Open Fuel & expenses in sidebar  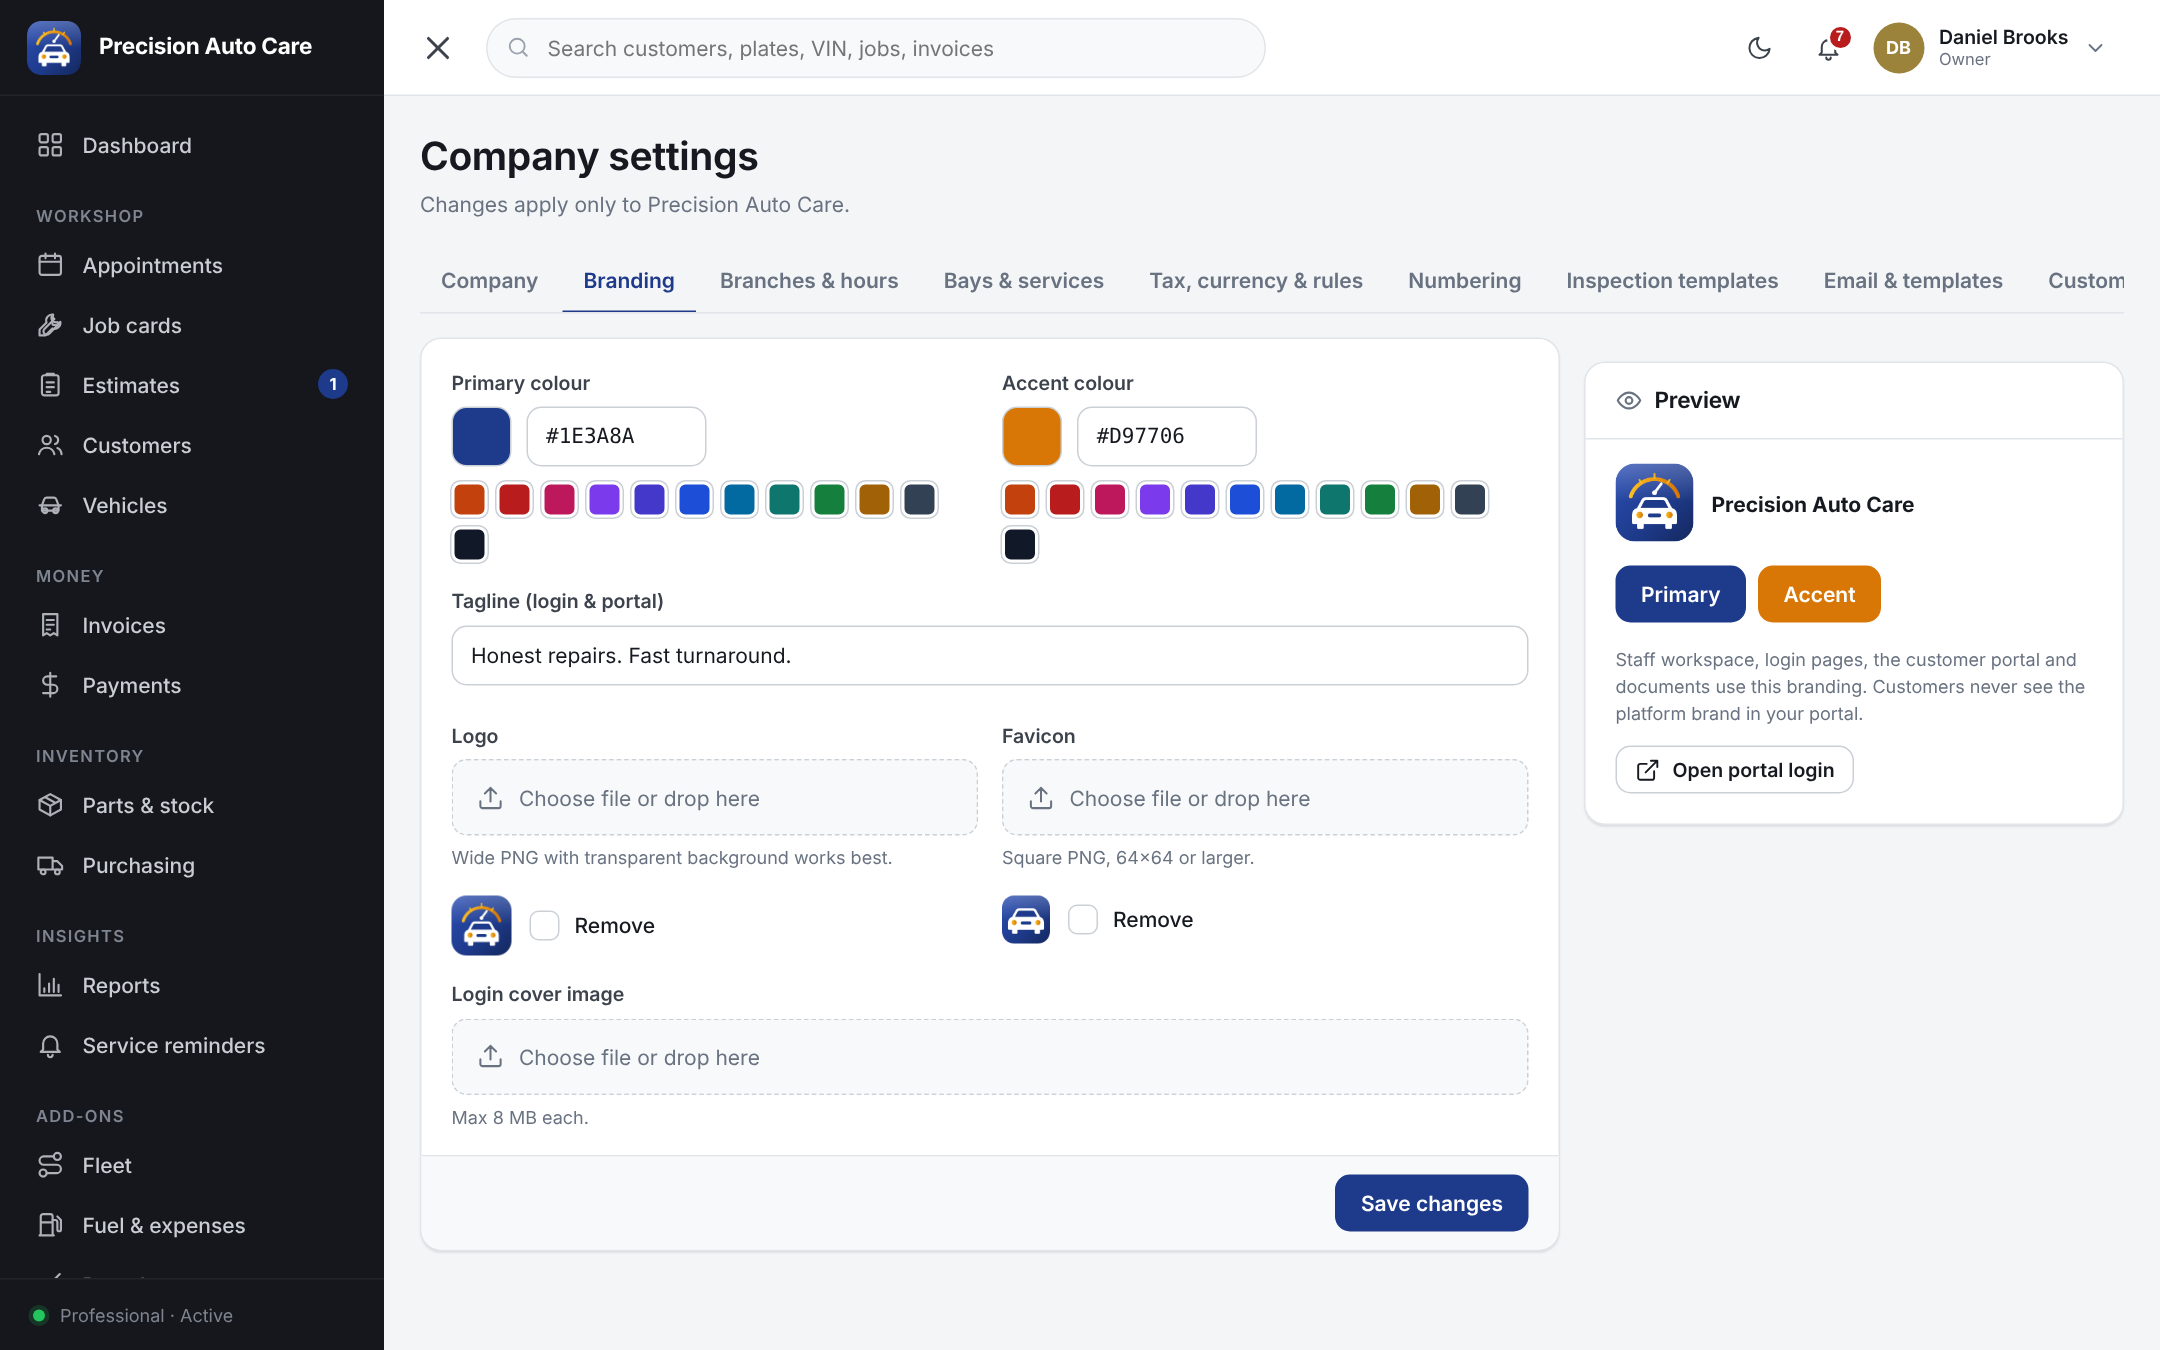tap(192, 1225)
